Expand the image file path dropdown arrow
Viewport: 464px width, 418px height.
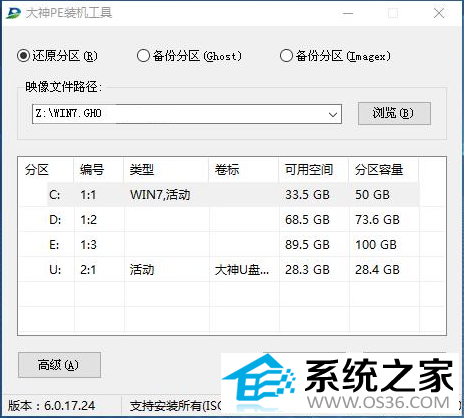pos(333,114)
